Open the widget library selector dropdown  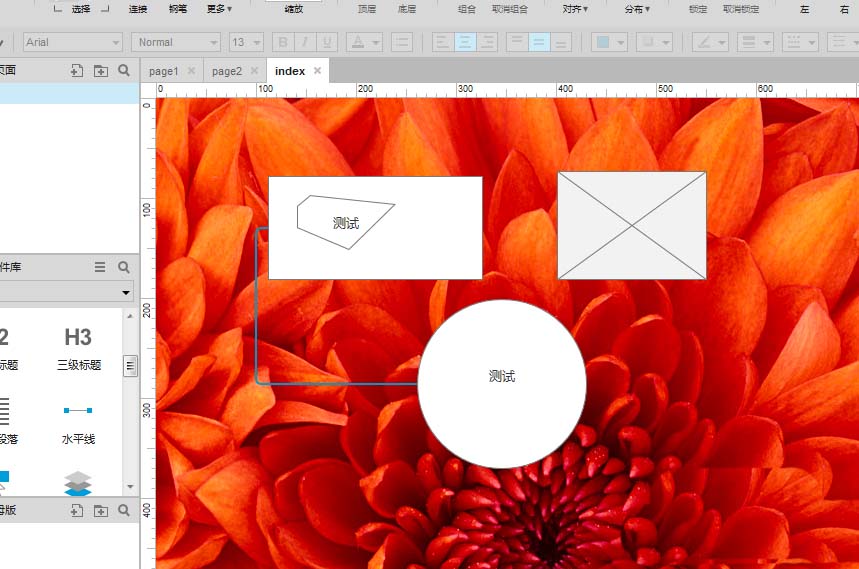pyautogui.click(x=66, y=292)
